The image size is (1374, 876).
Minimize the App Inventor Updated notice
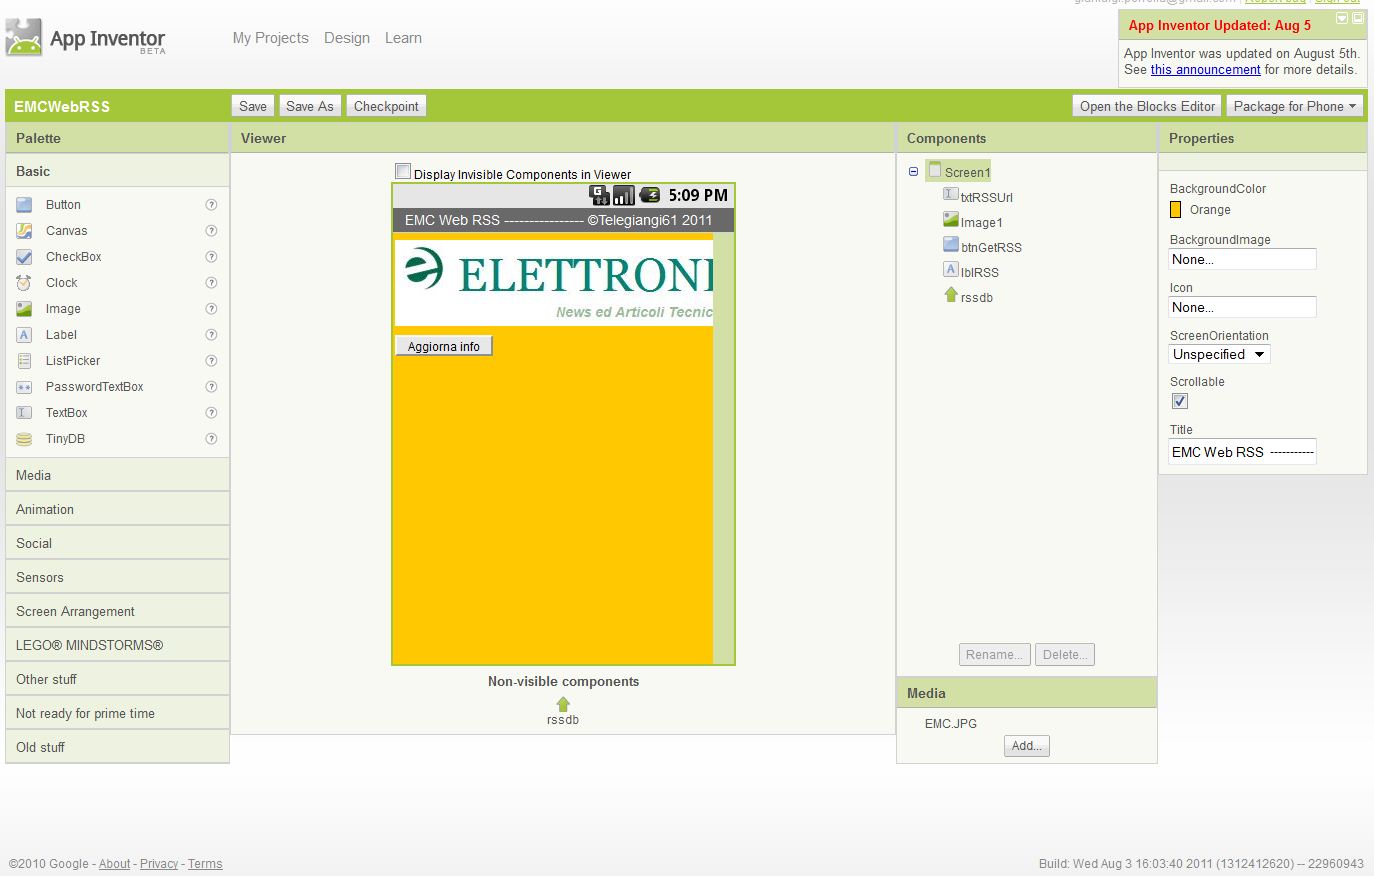click(1342, 18)
